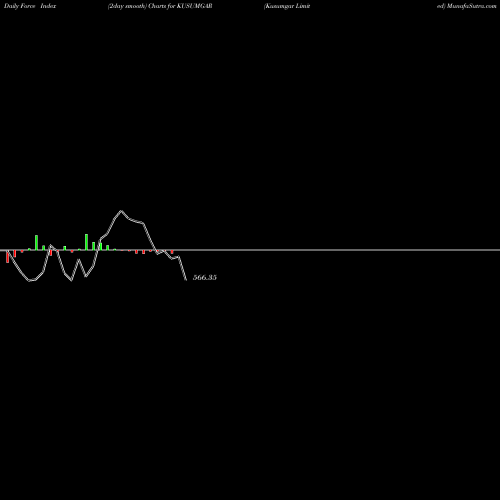Screen dimensions: 500x500
Task: Click the 'Daily Force Index' title text
Action: 30,6
